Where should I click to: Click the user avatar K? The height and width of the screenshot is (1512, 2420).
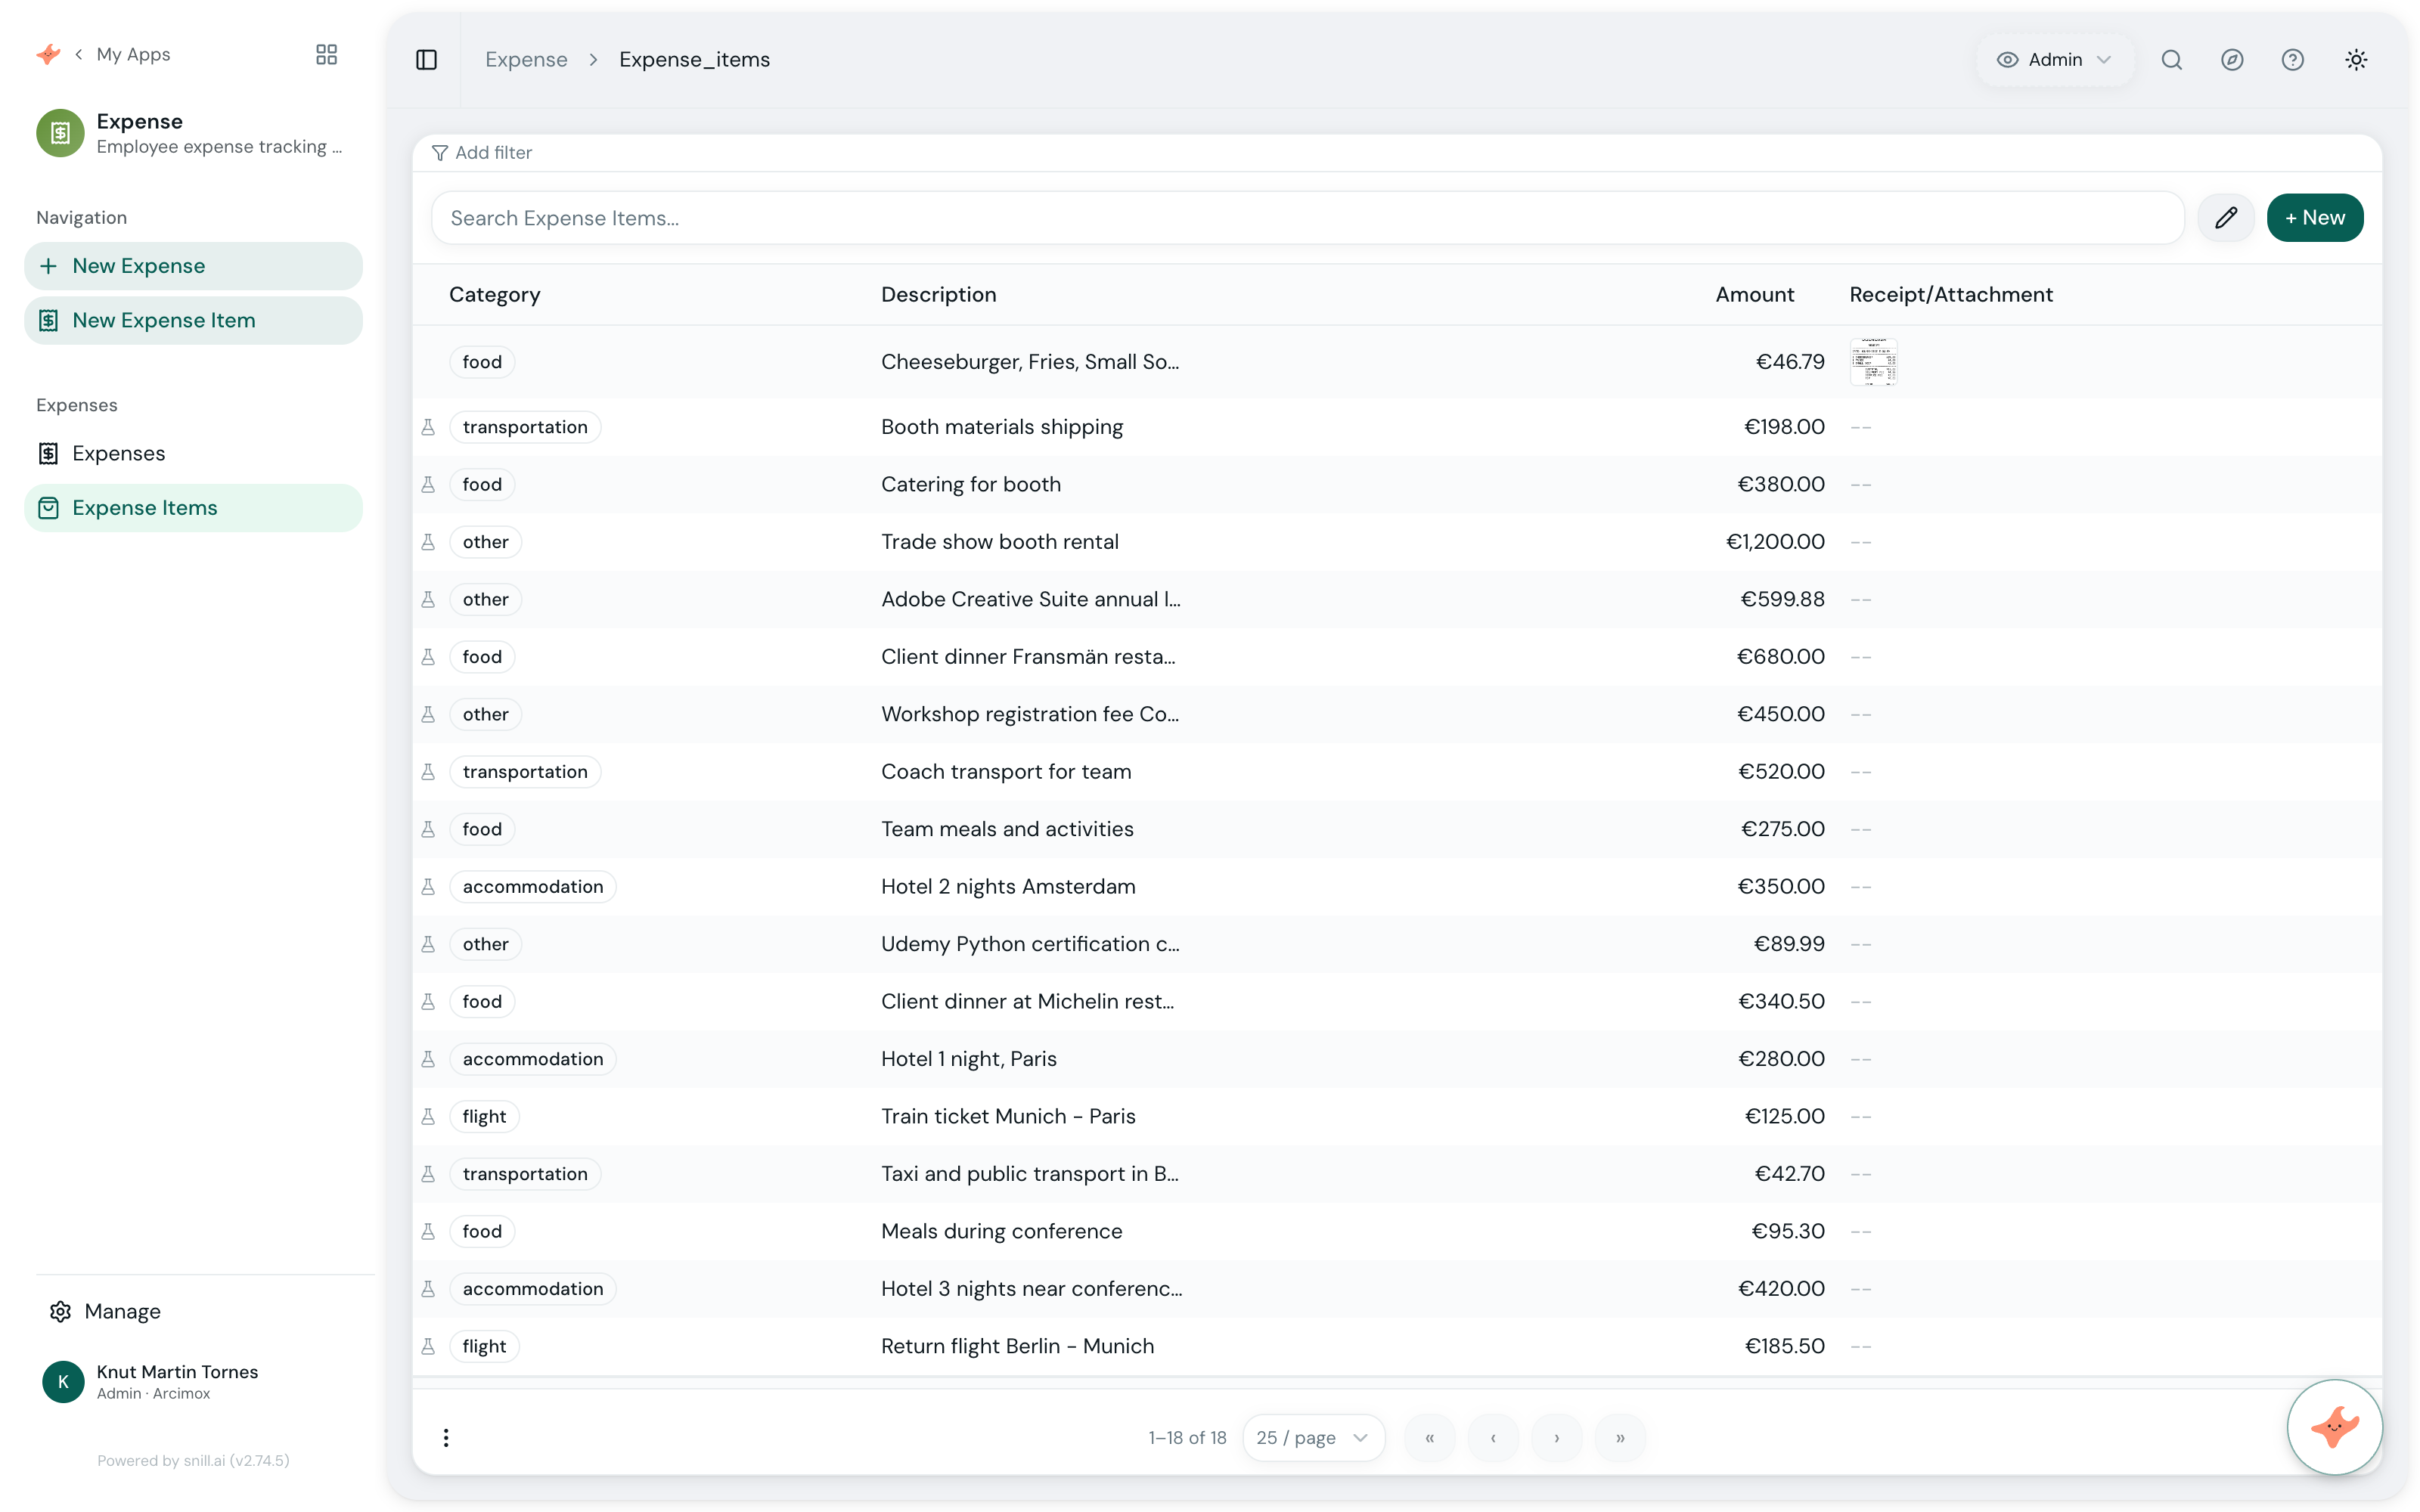tap(63, 1382)
